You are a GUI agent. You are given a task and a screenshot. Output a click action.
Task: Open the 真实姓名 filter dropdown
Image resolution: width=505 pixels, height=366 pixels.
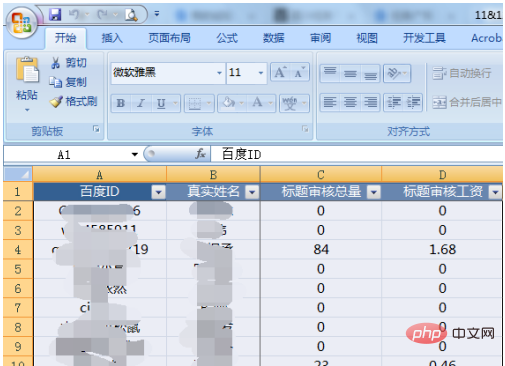tap(252, 192)
